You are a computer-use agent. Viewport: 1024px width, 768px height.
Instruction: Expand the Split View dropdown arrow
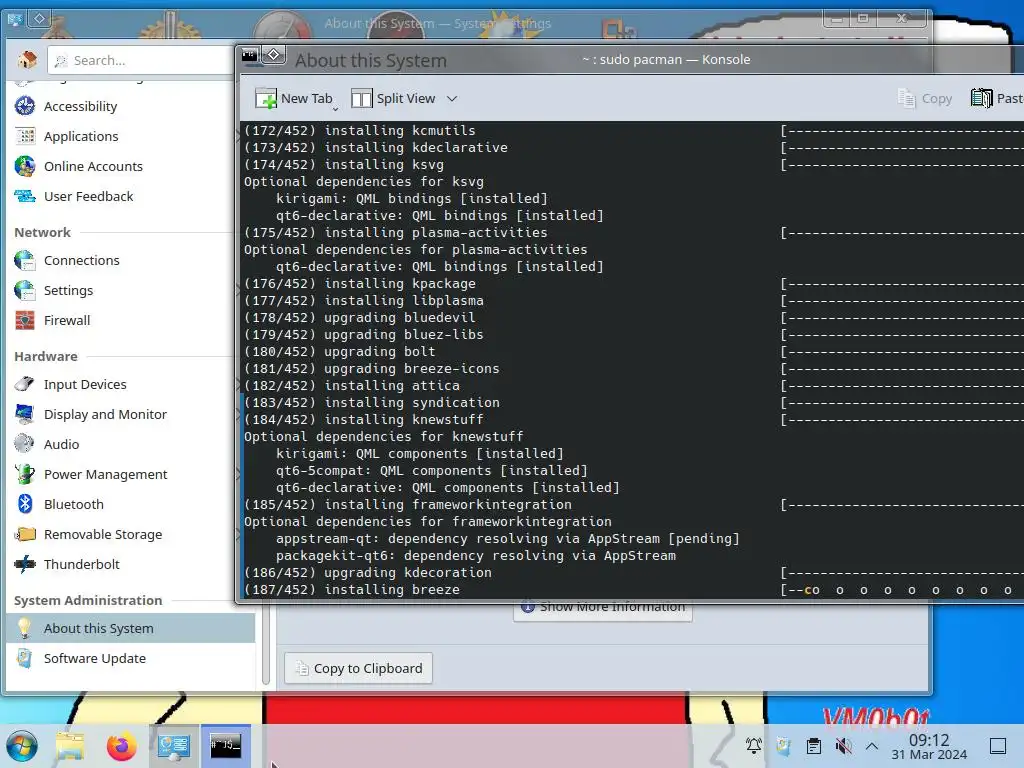(452, 99)
